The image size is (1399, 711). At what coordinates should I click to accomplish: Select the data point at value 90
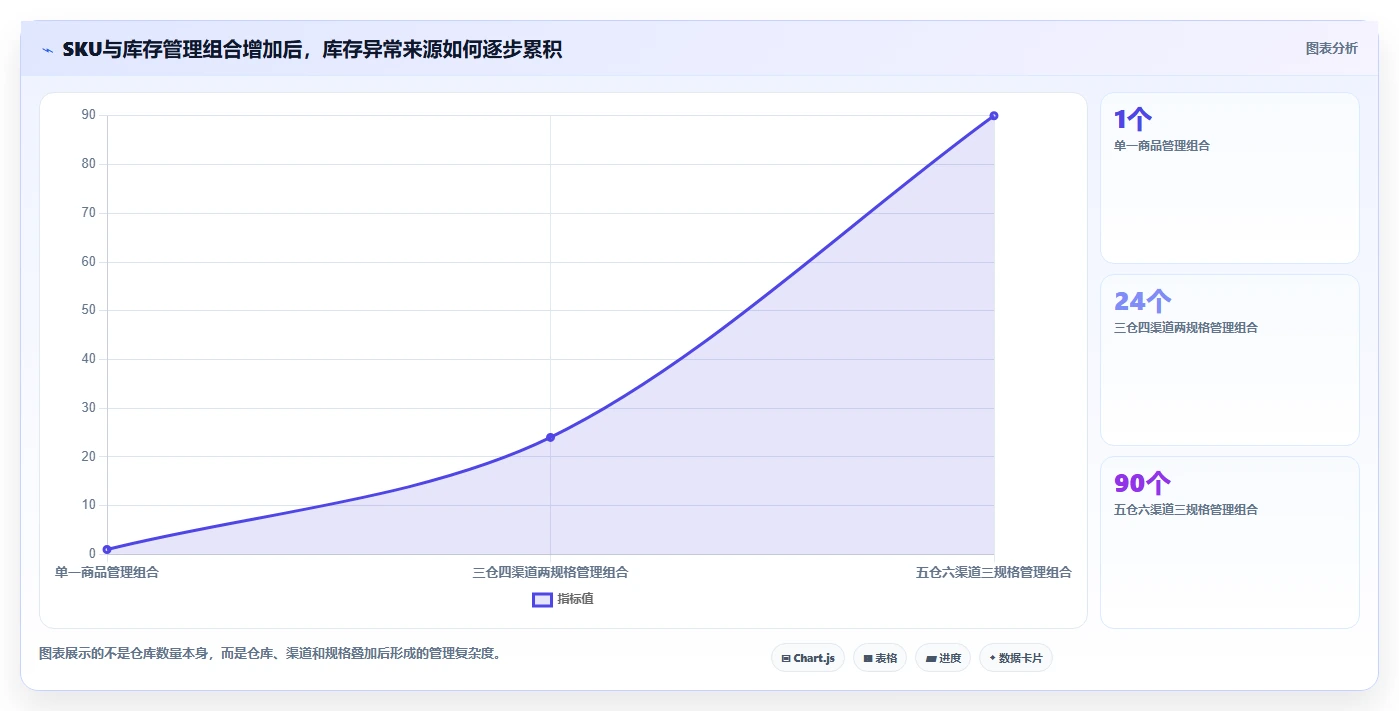pos(993,116)
